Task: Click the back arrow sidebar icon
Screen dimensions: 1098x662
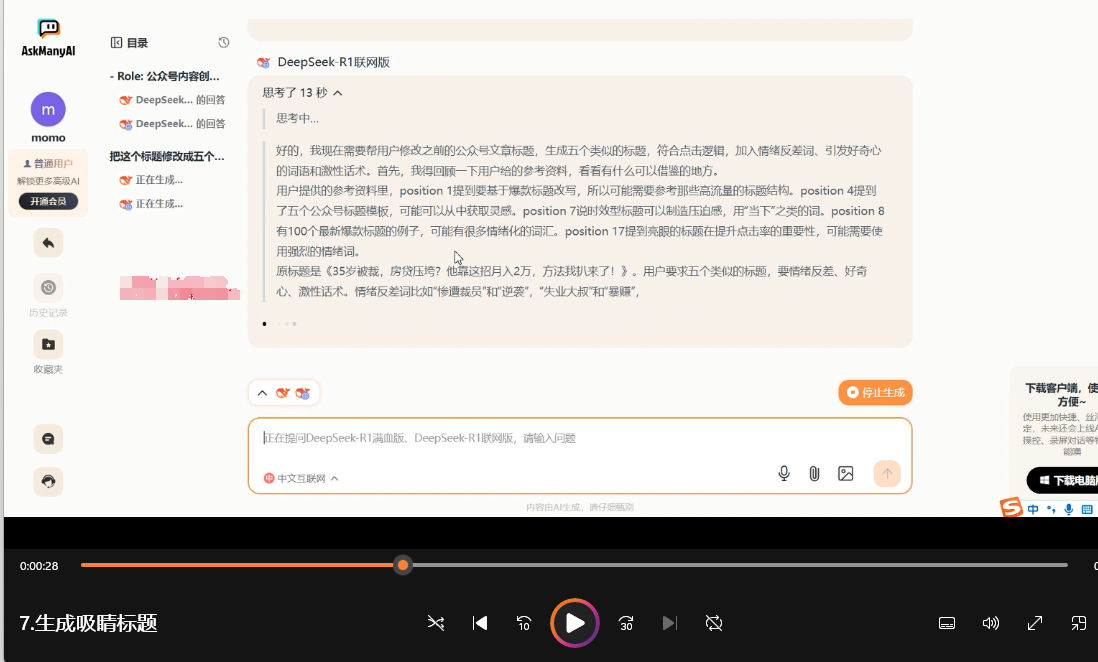Action: pos(48,243)
